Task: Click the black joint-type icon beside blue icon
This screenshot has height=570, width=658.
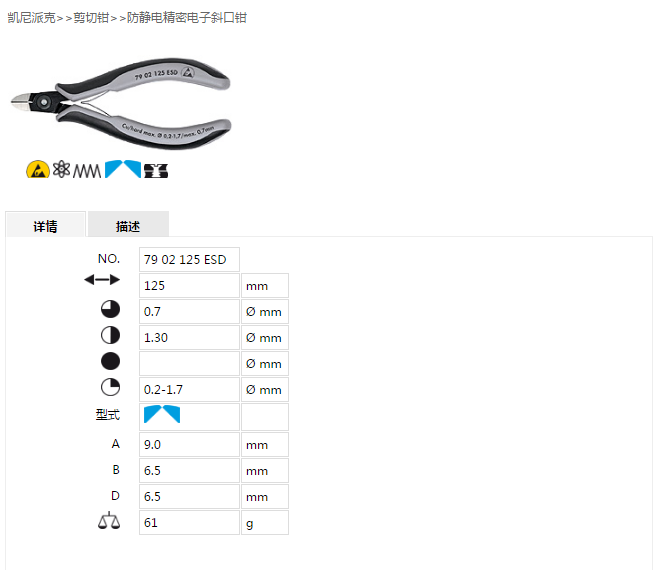Action: click(156, 170)
